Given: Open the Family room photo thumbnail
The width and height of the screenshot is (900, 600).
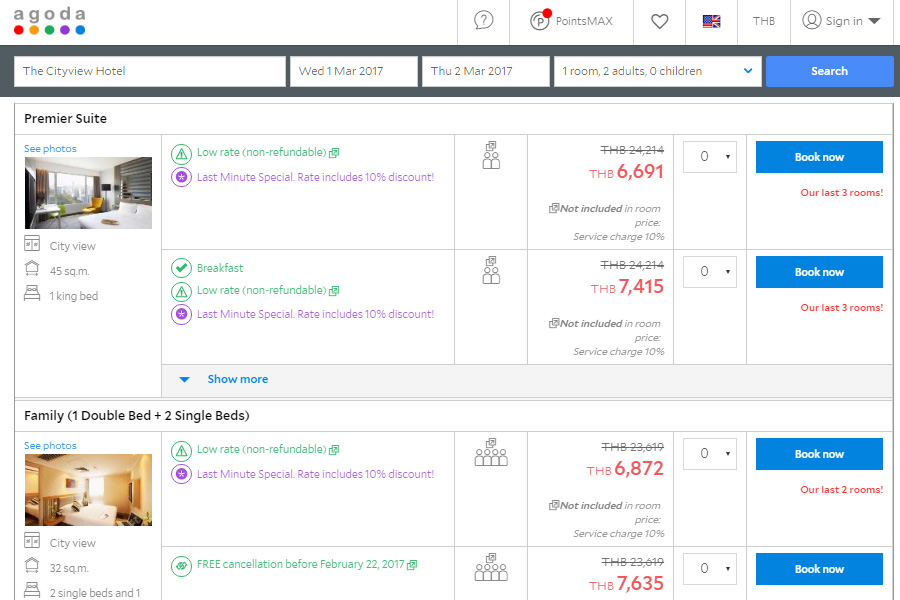Looking at the screenshot, I should 88,490.
